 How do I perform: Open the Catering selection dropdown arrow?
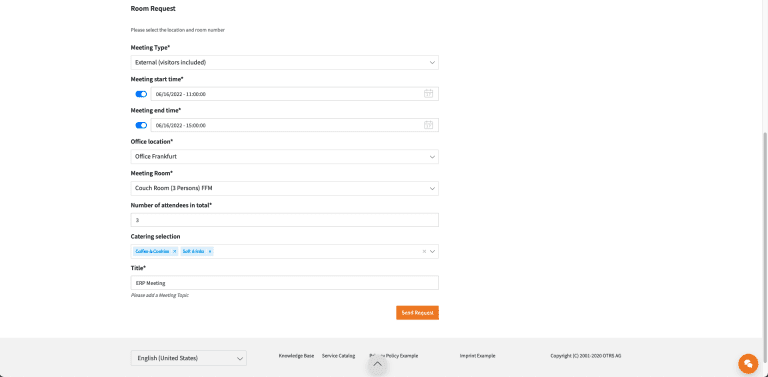click(x=432, y=252)
